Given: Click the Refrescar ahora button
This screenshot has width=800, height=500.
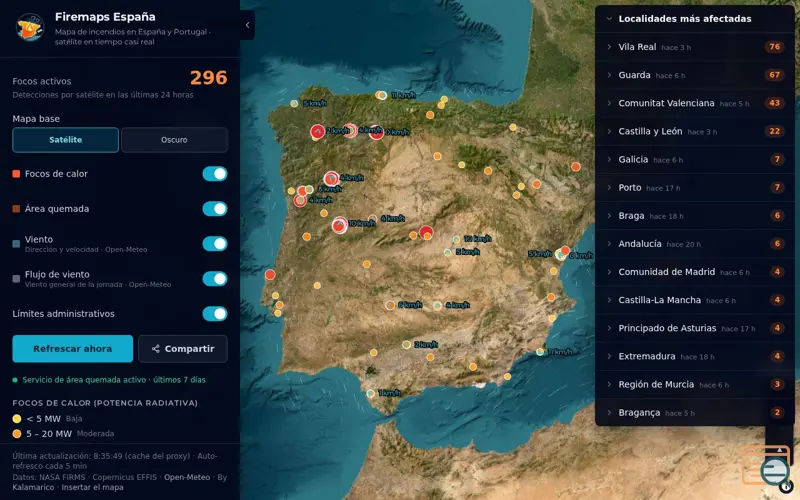Looking at the screenshot, I should click(72, 348).
